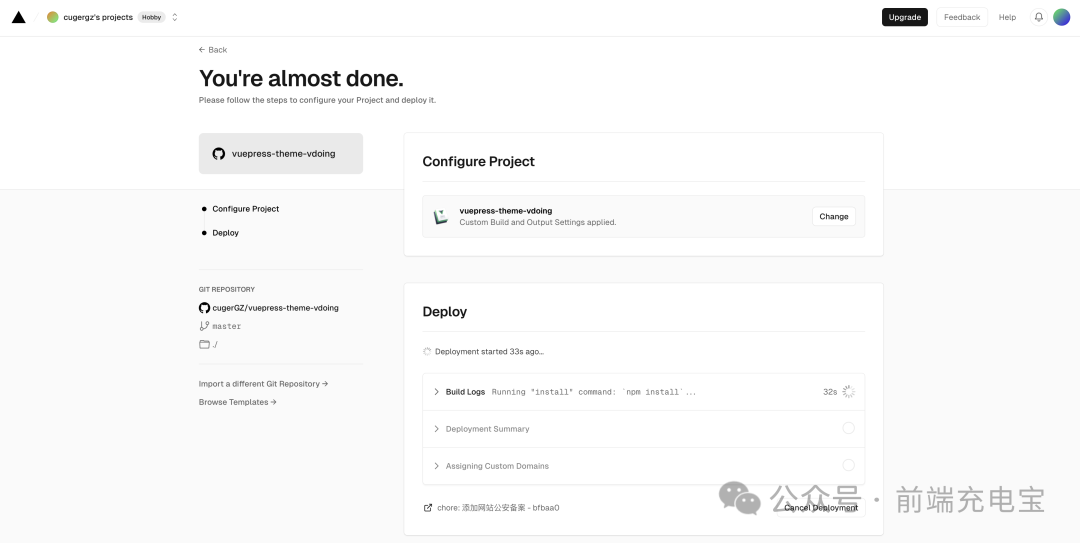This screenshot has width=1080, height=543.
Task: Open the cugerGZ/vuepress-theme-vdoing repository link
Action: pos(276,308)
